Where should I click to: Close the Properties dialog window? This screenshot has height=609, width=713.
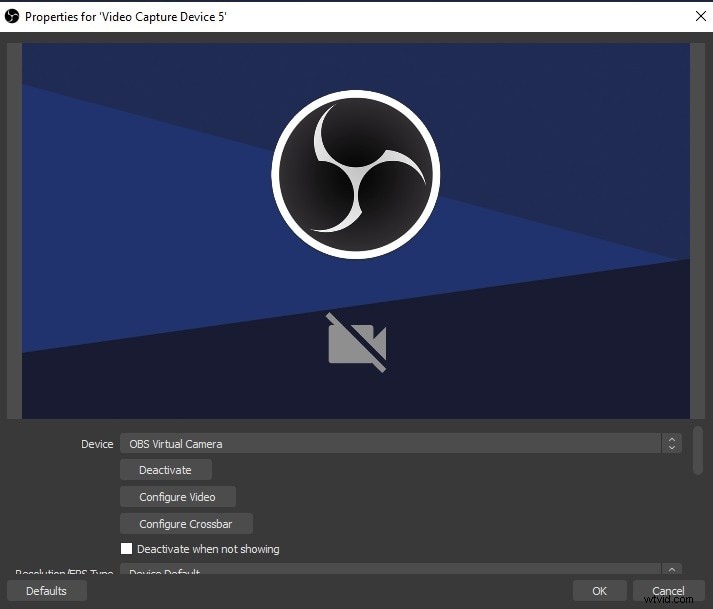click(x=701, y=16)
